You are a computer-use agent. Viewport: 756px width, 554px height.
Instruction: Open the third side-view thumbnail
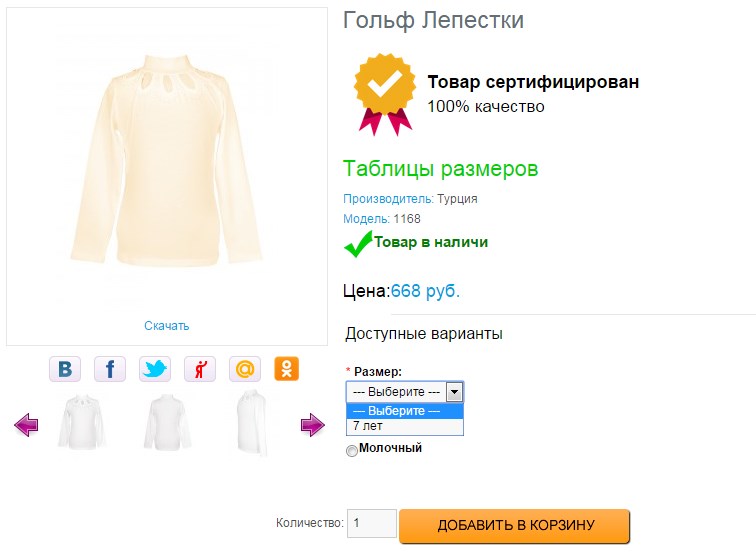tap(251, 424)
